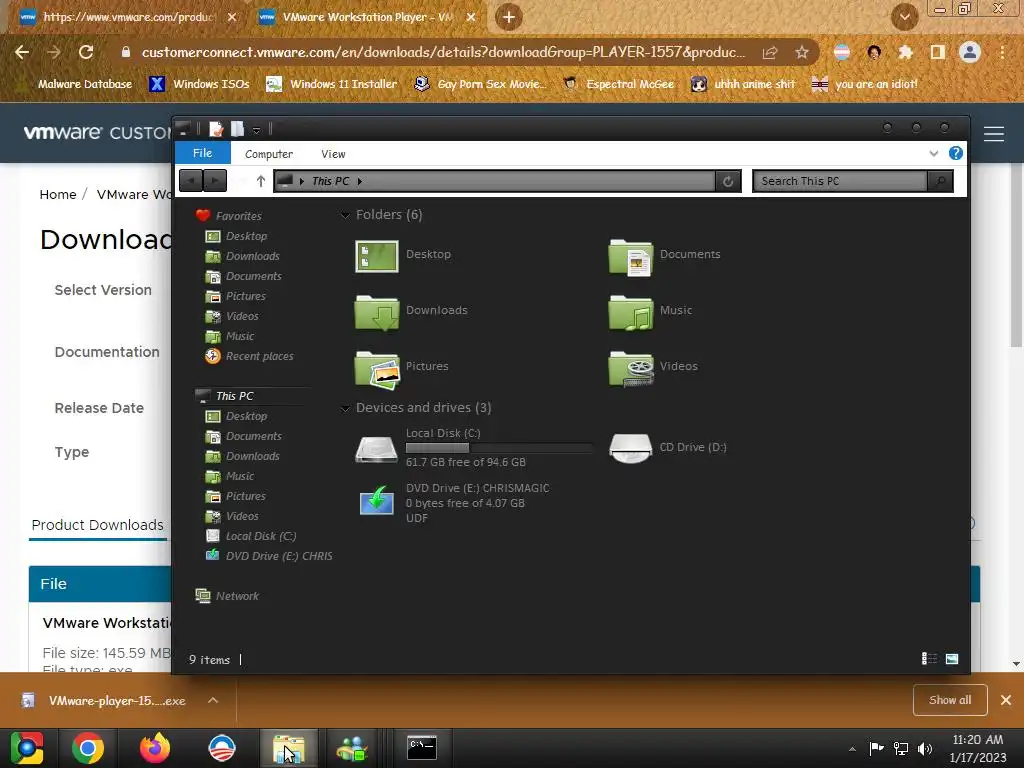Open the Pictures folder icon in Folders
The image size is (1024, 768).
[377, 368]
